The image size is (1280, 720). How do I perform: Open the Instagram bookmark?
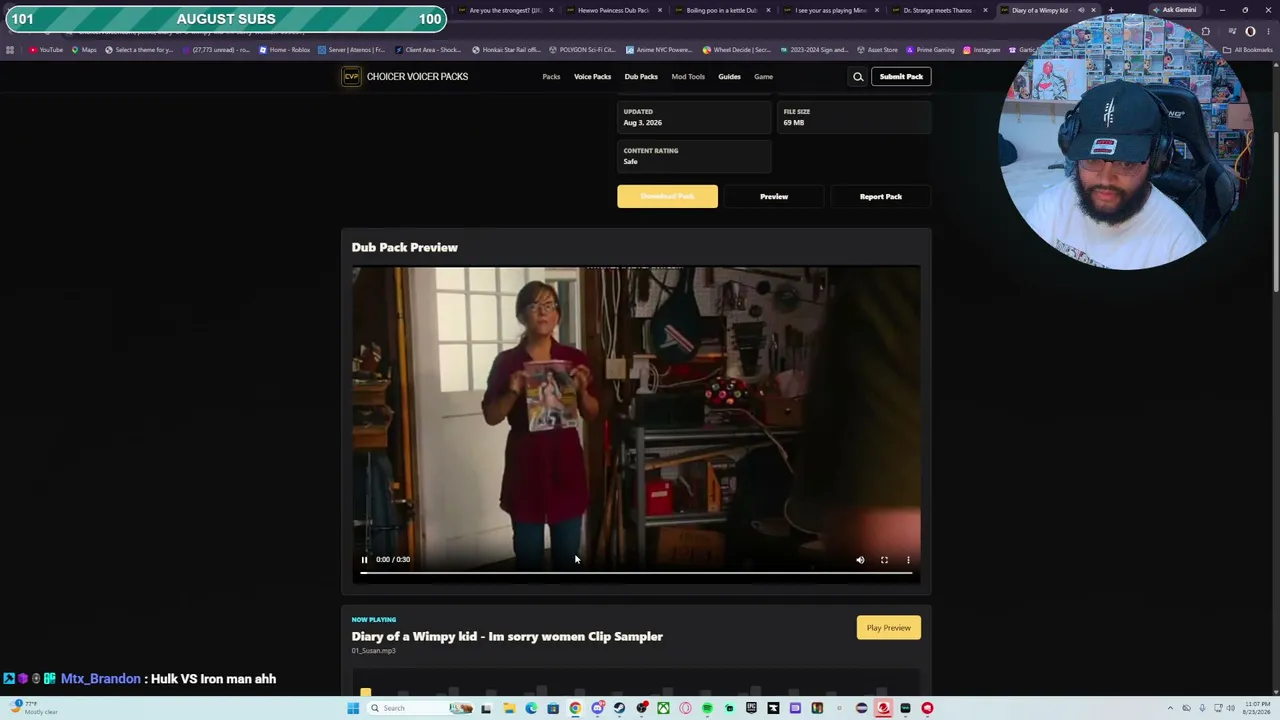point(981,50)
